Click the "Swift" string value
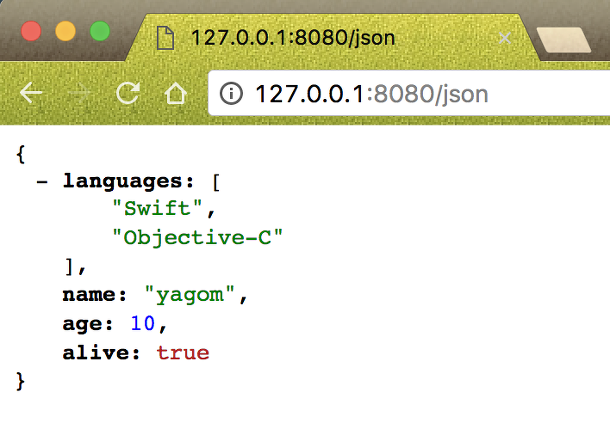This screenshot has width=610, height=423. pyautogui.click(x=157, y=208)
